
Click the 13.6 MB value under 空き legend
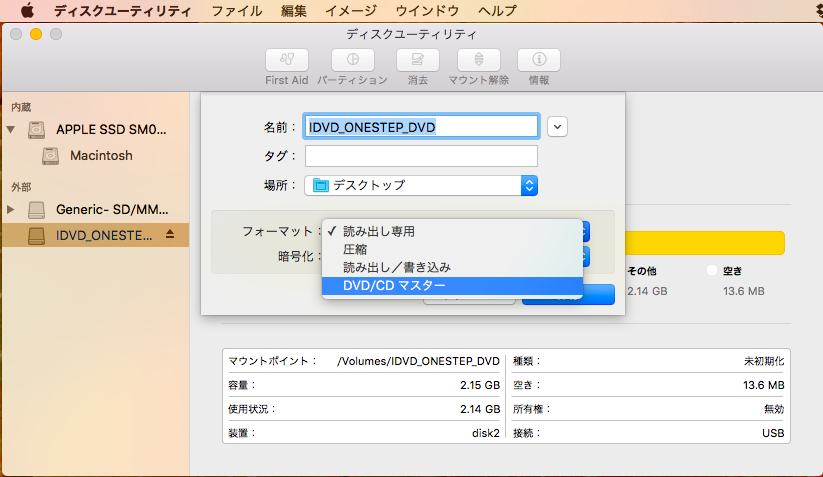[x=744, y=291]
